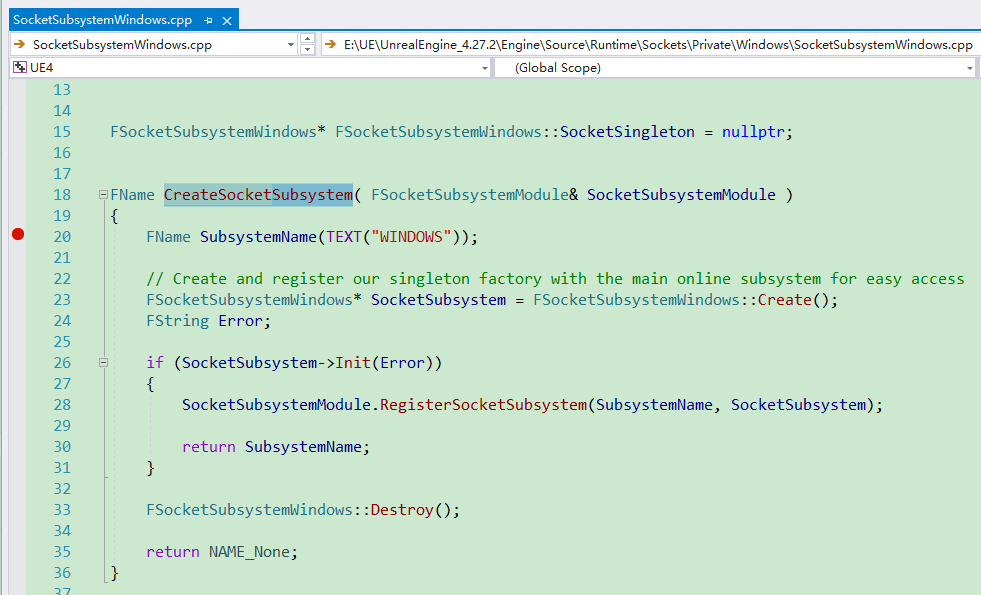981x595 pixels.
Task: Remove the breakpoint on line 20
Action: (18, 235)
